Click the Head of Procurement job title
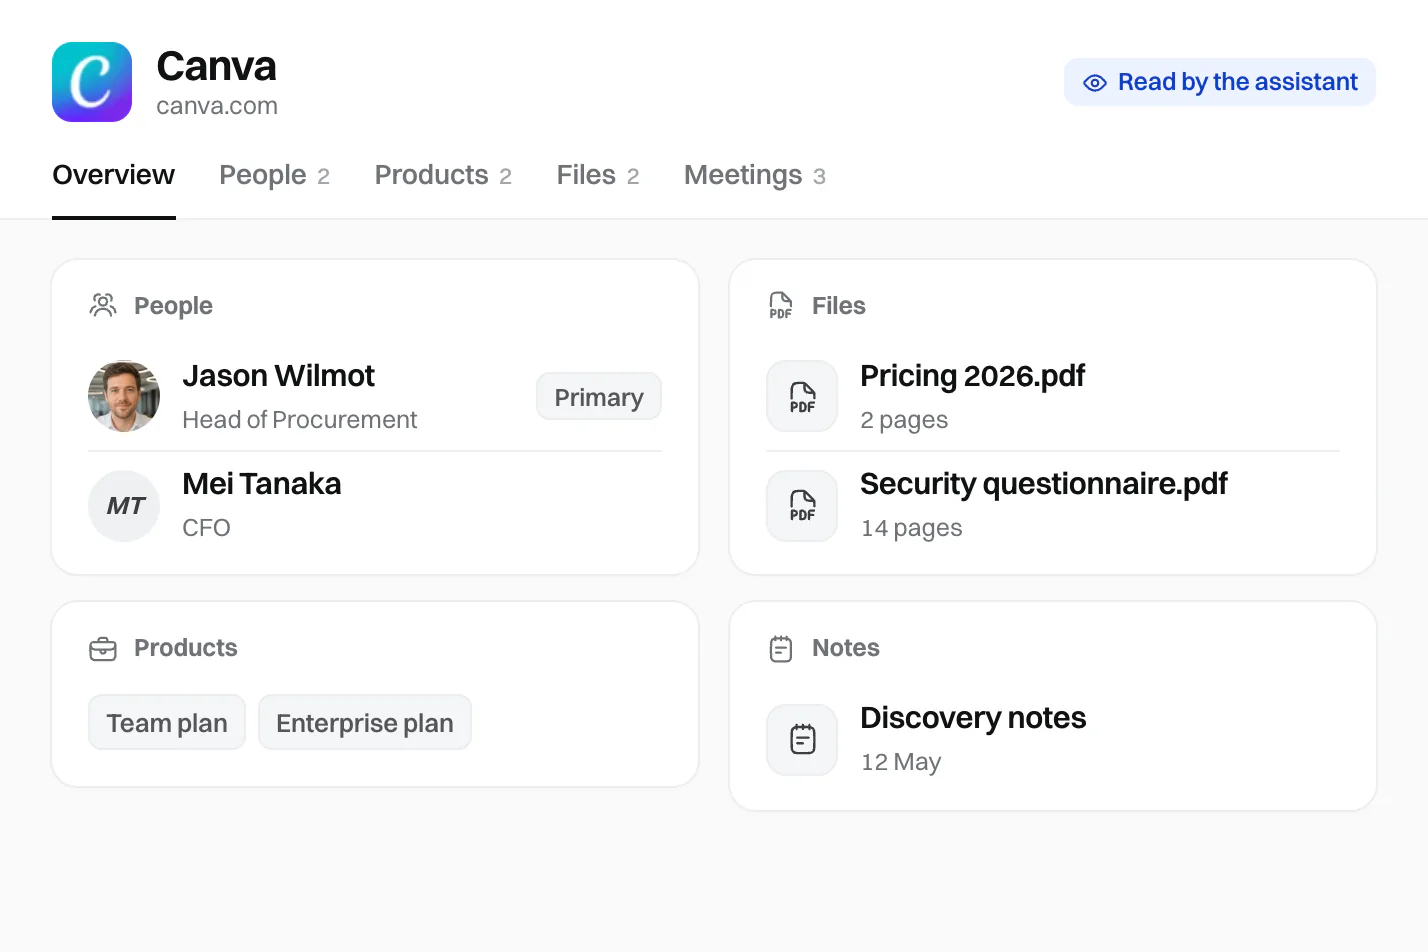The width and height of the screenshot is (1428, 952). pos(299,420)
